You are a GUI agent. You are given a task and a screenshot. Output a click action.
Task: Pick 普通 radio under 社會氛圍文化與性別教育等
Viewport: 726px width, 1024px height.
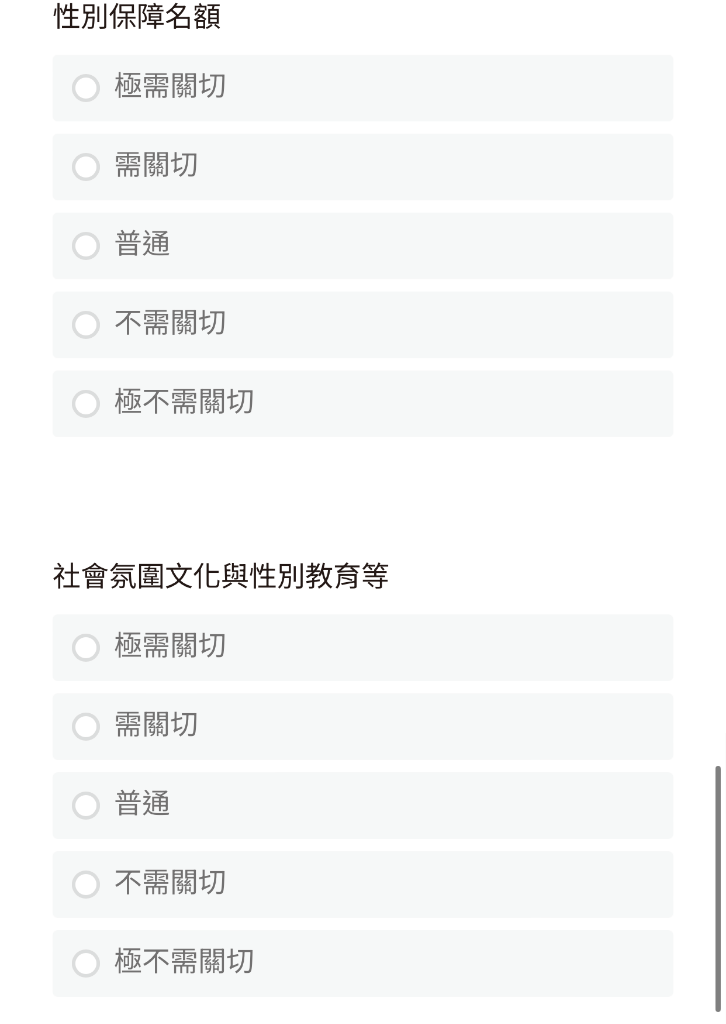[86, 805]
